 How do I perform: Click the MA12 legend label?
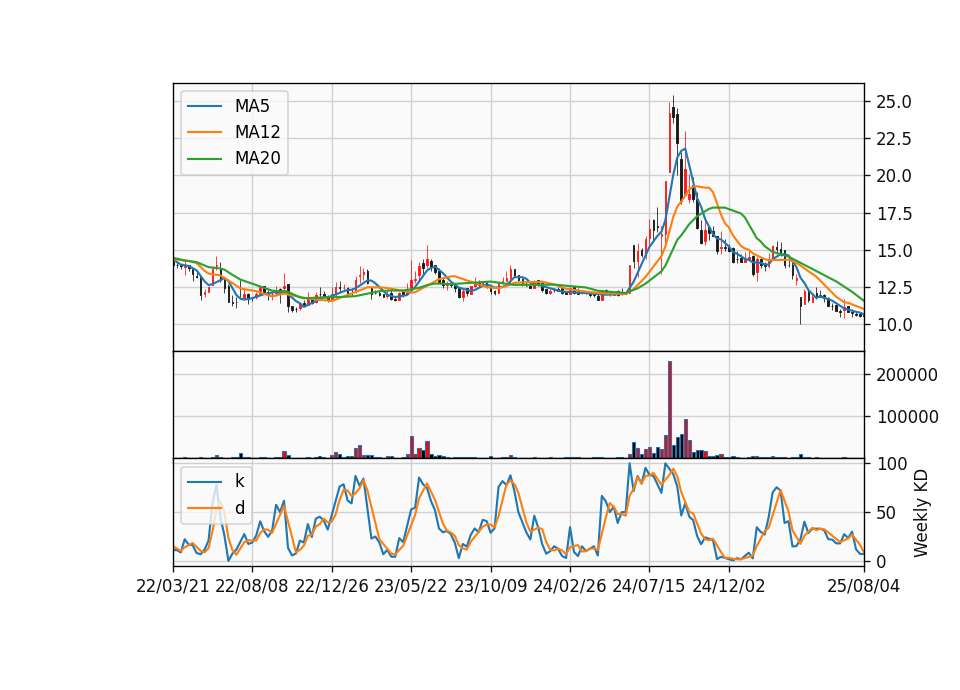pos(257,132)
